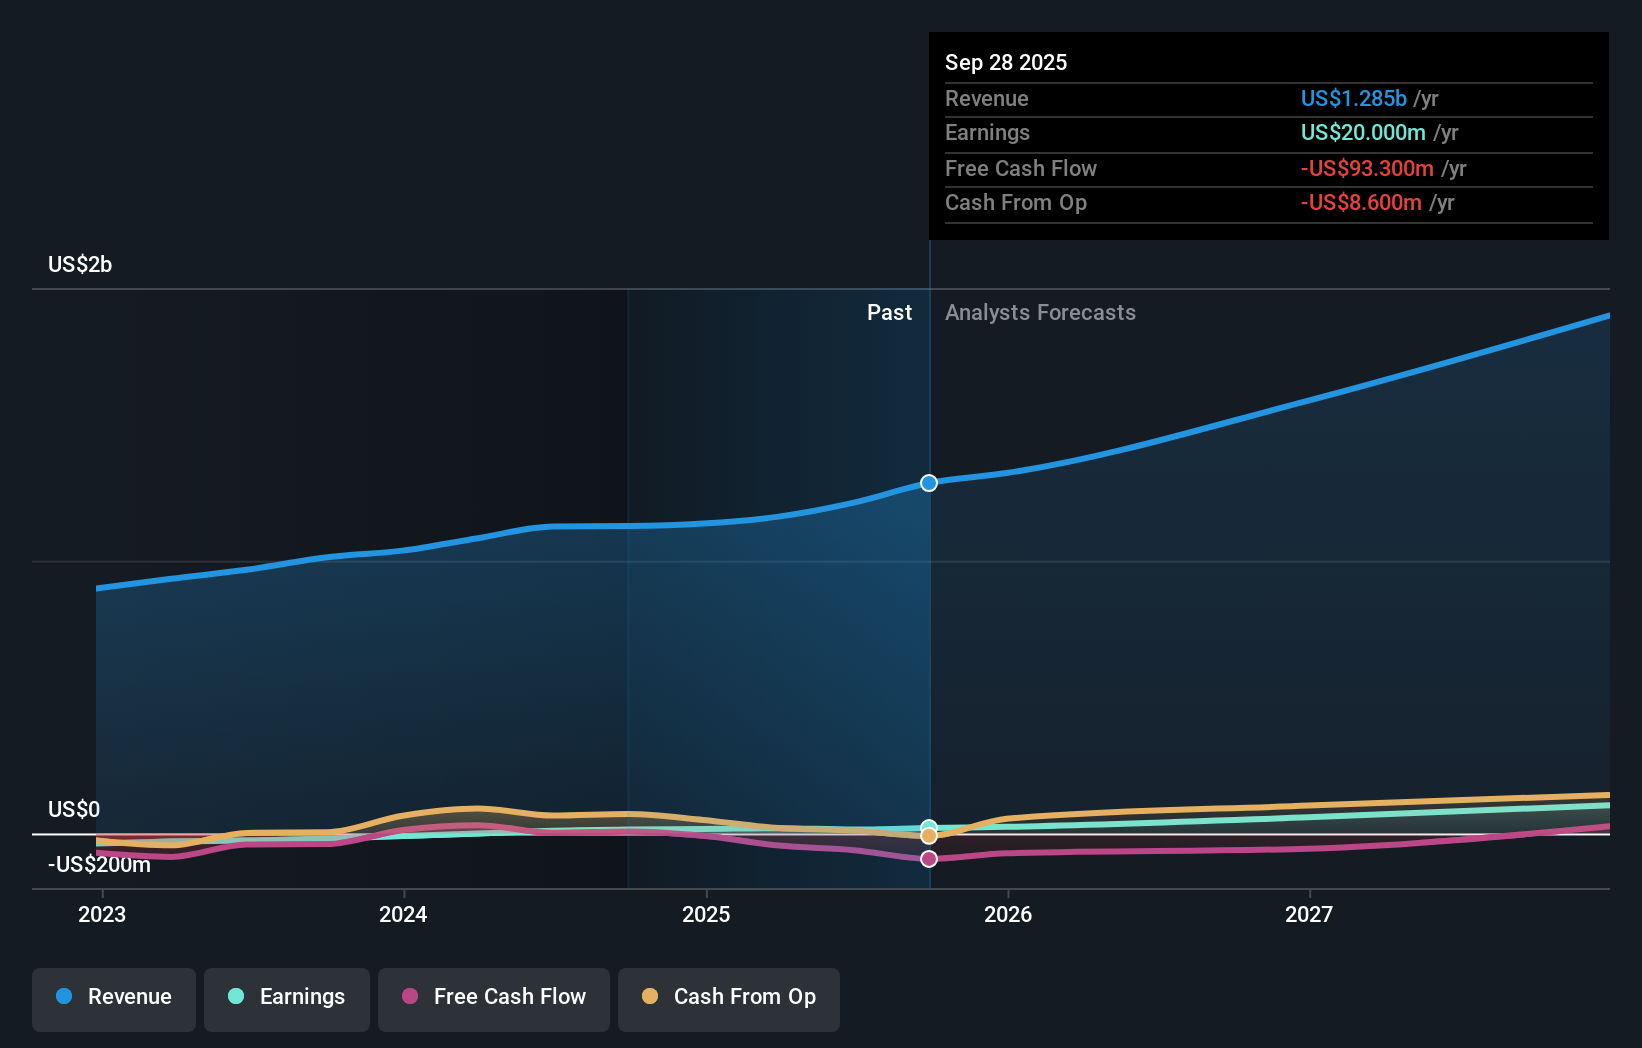The width and height of the screenshot is (1642, 1048).
Task: Click the blue Revenue legend dot icon
Action: pyautogui.click(x=63, y=996)
